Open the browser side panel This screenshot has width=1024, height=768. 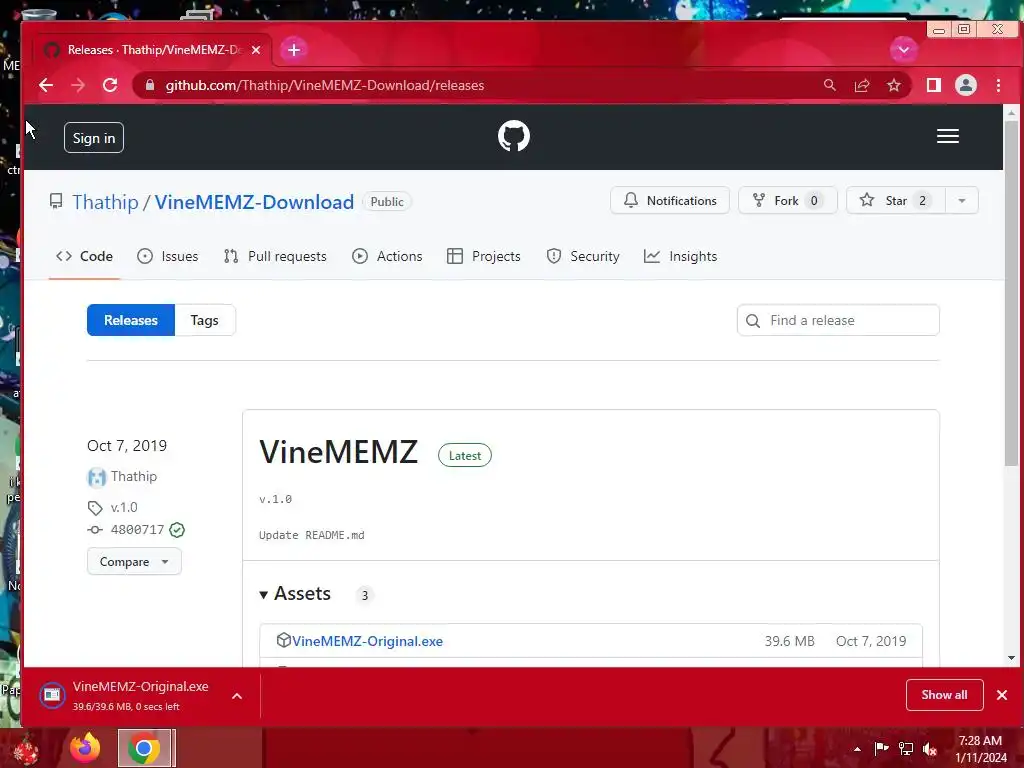[x=934, y=85]
